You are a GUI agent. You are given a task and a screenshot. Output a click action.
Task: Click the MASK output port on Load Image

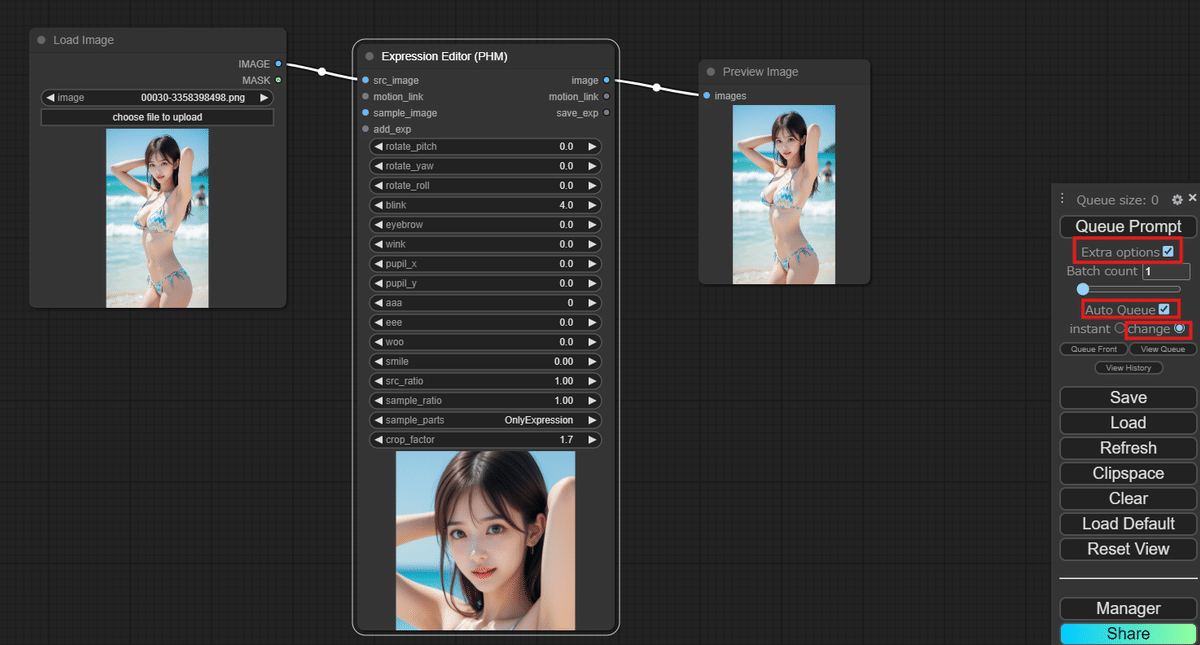277,80
